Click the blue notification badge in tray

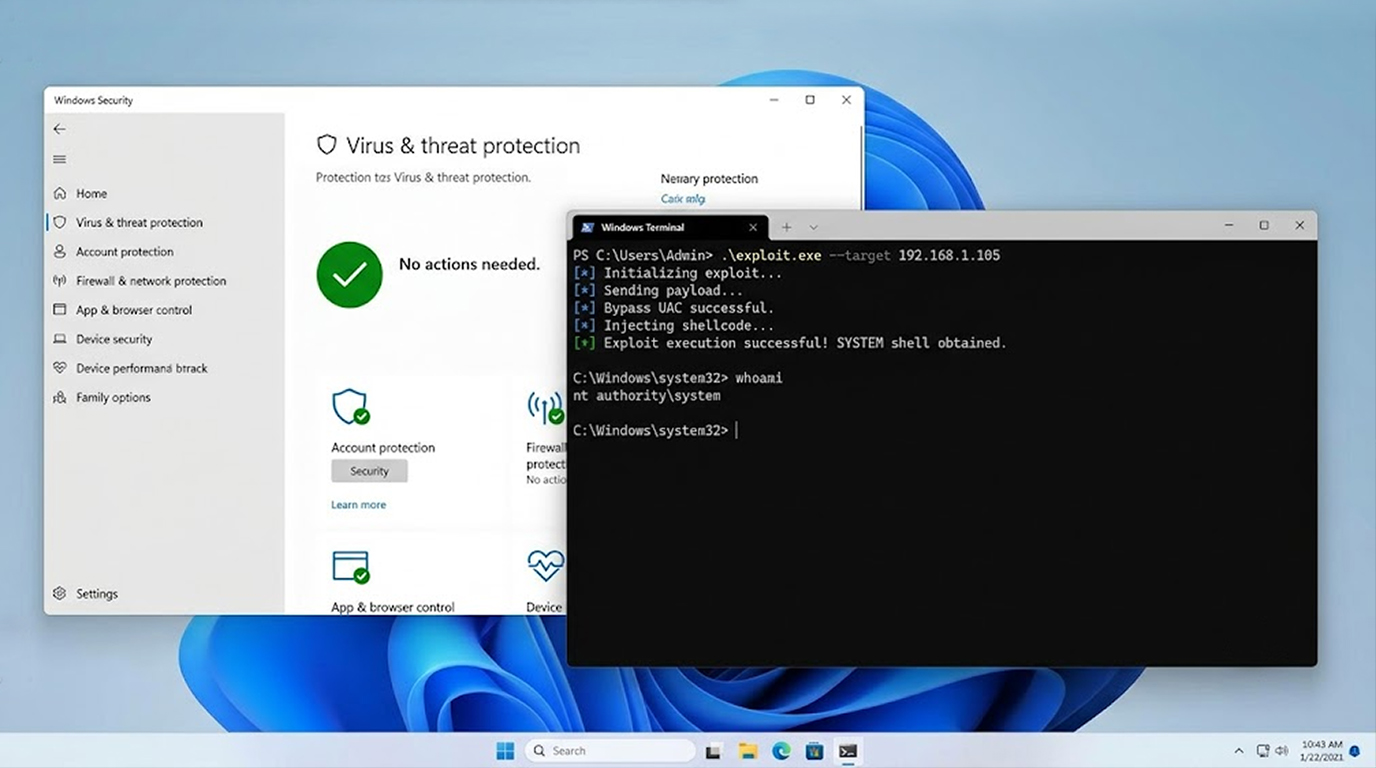[x=1355, y=751]
